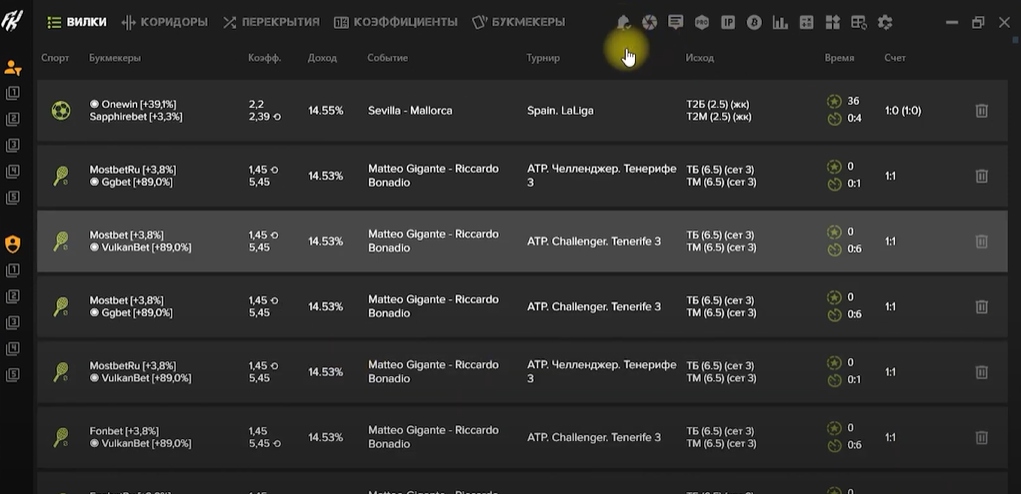Click the 14.55% income value
The height and width of the screenshot is (494, 1021).
click(326, 111)
